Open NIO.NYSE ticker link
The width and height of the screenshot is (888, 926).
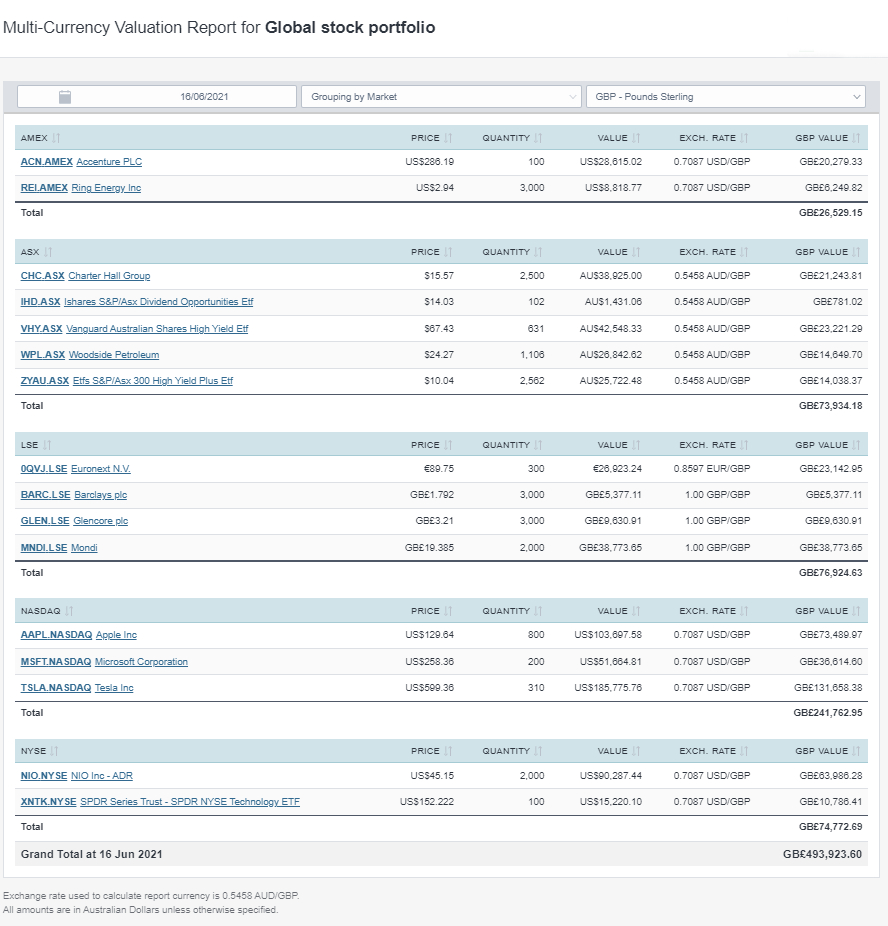(44, 776)
